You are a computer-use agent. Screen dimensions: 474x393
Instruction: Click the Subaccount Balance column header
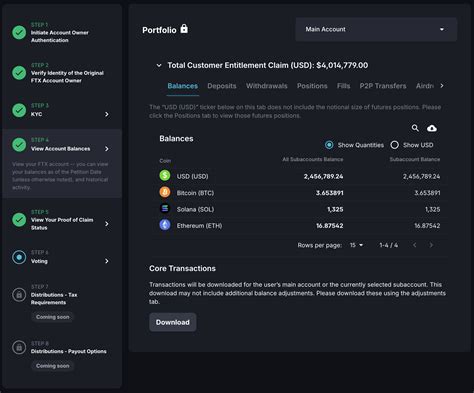pyautogui.click(x=415, y=159)
